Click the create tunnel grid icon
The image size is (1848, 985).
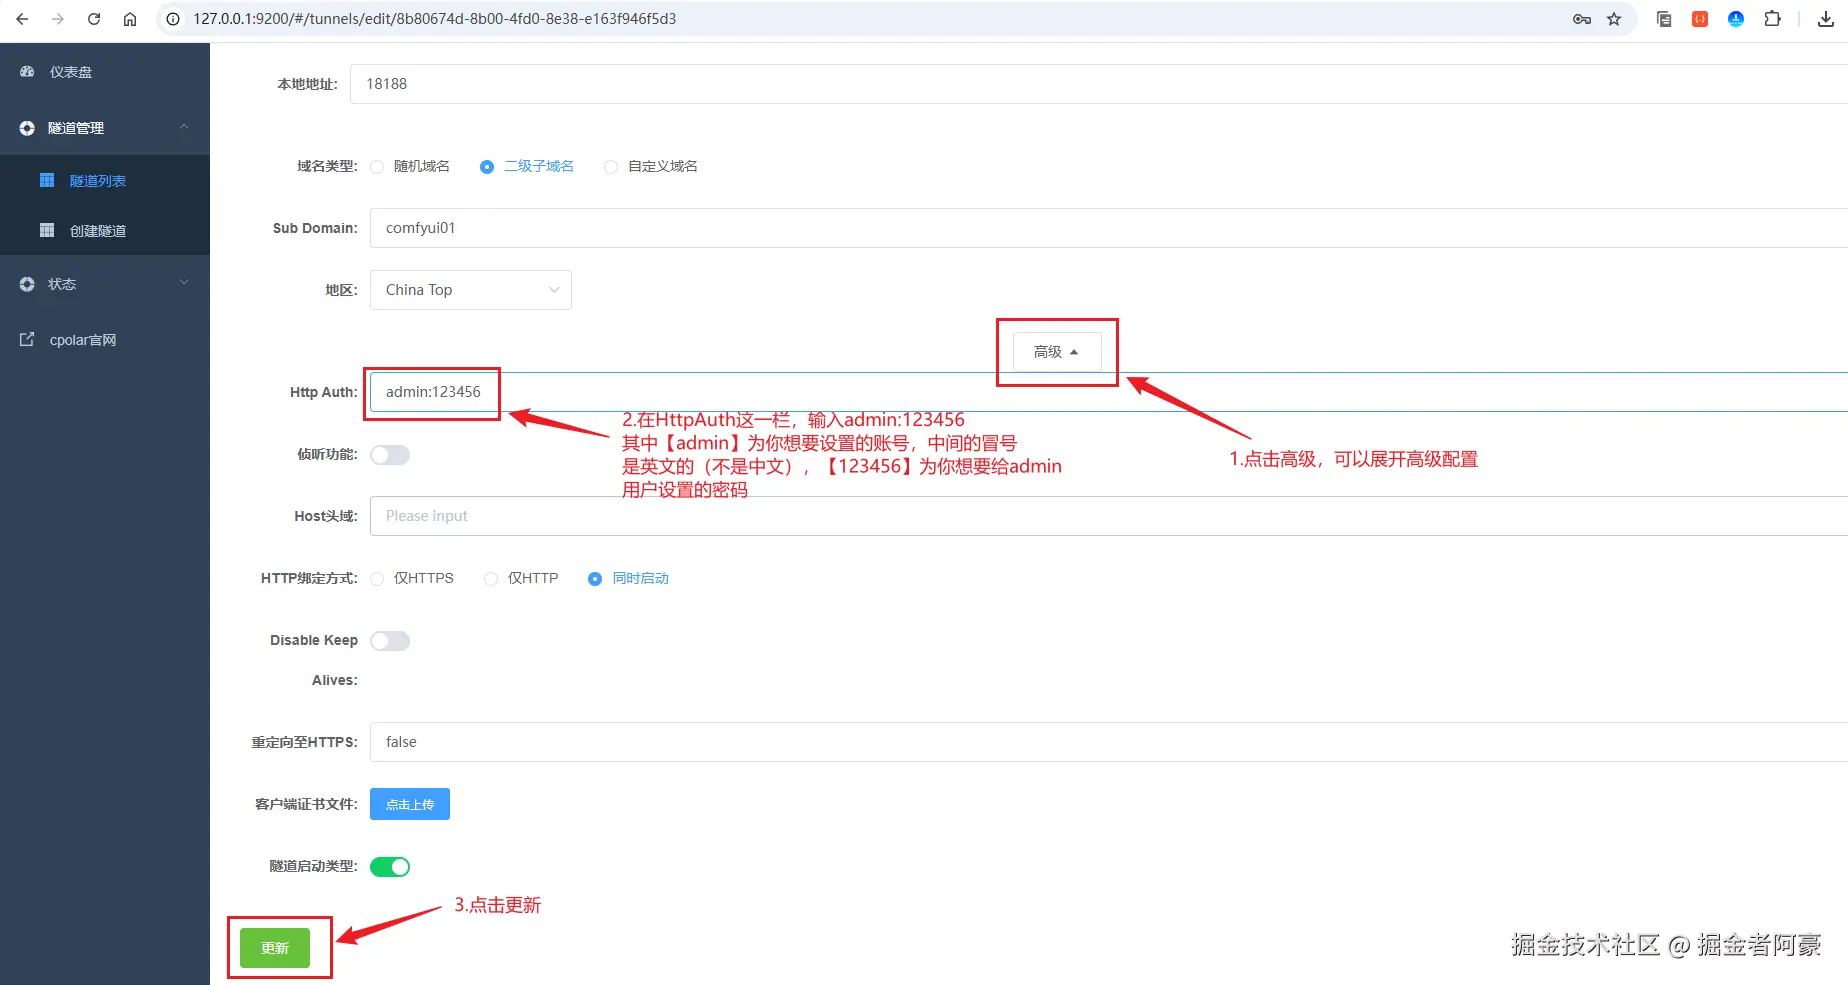pyautogui.click(x=47, y=230)
